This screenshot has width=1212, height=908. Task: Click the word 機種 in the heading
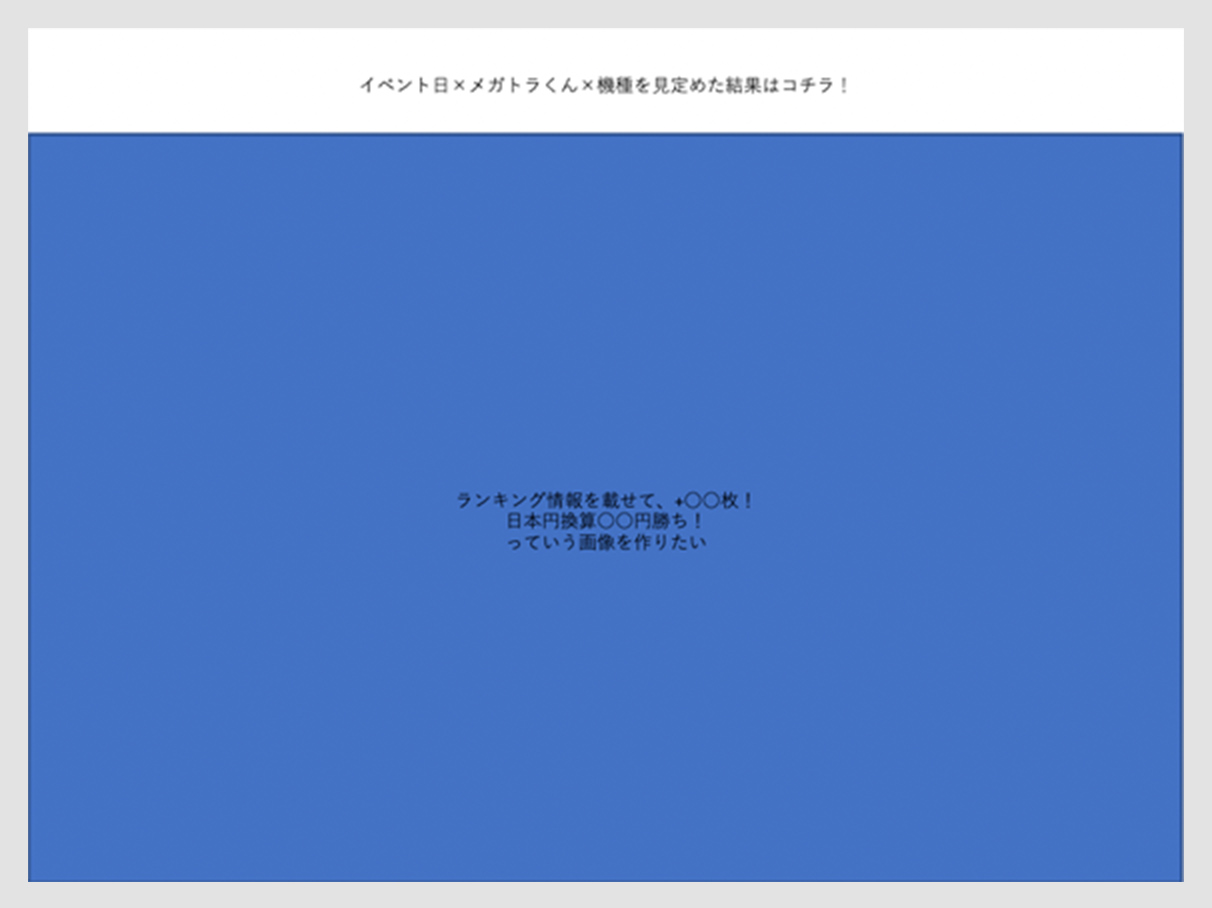[615, 86]
